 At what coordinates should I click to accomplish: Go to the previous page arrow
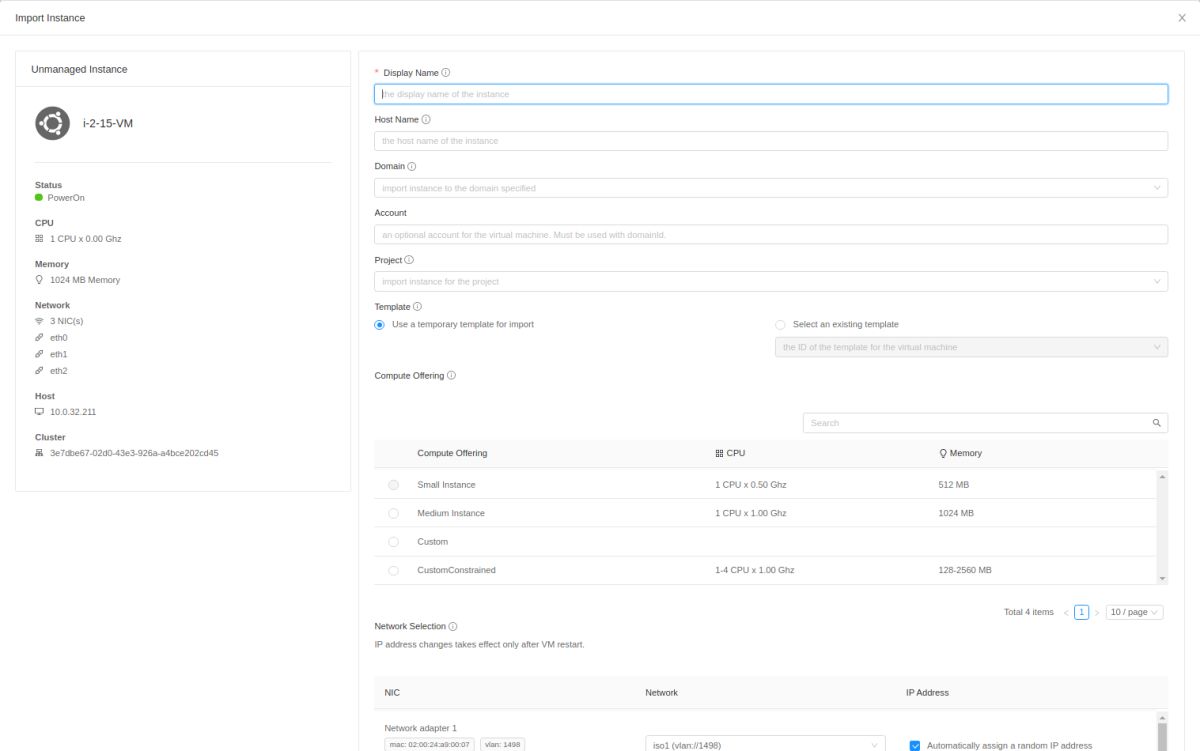click(x=1066, y=612)
